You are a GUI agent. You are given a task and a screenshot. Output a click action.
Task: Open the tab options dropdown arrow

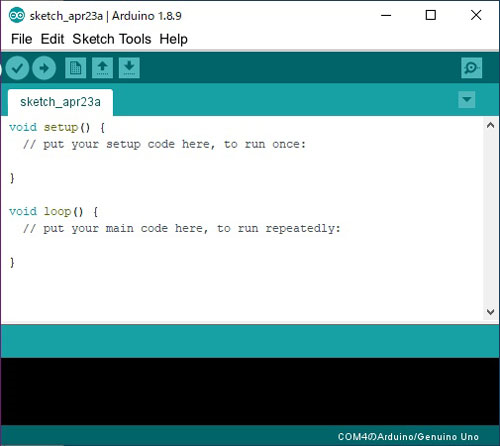click(467, 100)
